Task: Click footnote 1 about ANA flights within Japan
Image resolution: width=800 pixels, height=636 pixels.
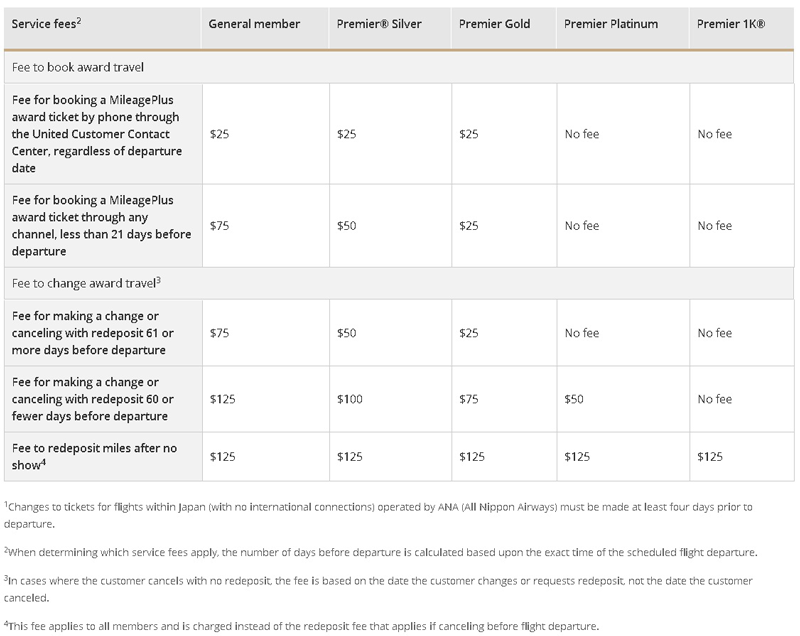Action: (380, 514)
